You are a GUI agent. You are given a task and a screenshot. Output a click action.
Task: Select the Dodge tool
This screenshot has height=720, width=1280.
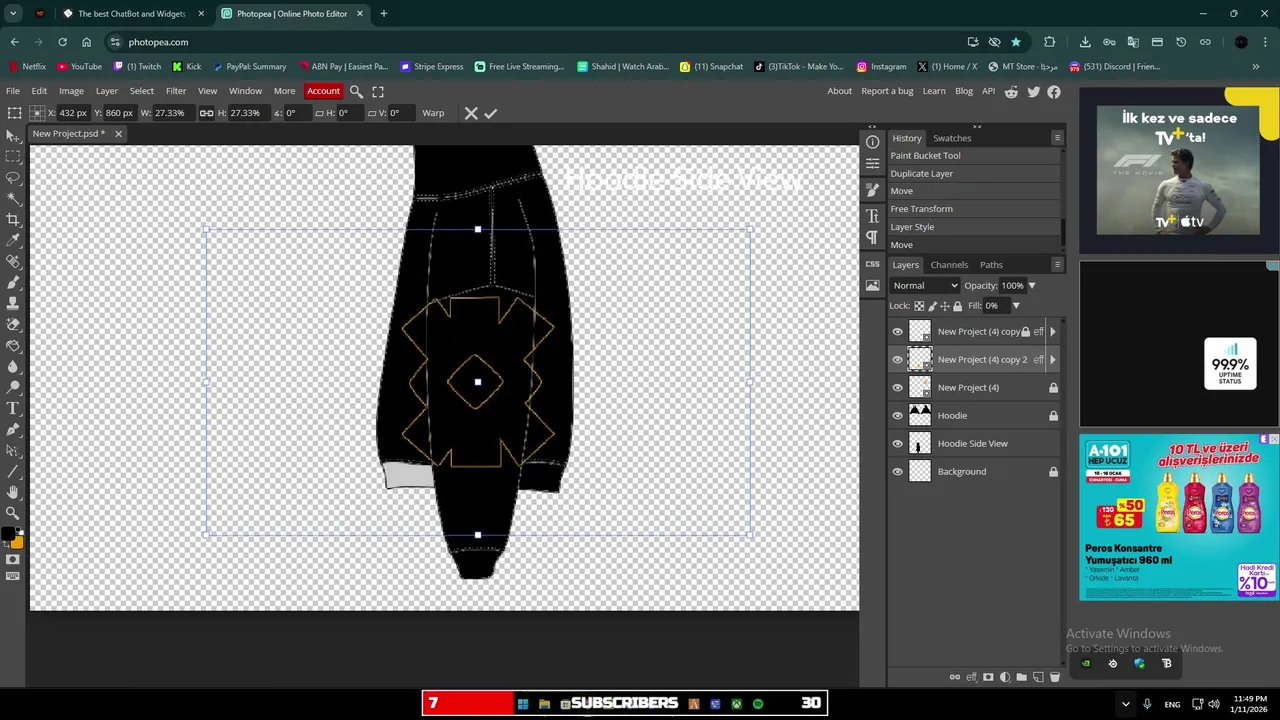pyautogui.click(x=13, y=388)
